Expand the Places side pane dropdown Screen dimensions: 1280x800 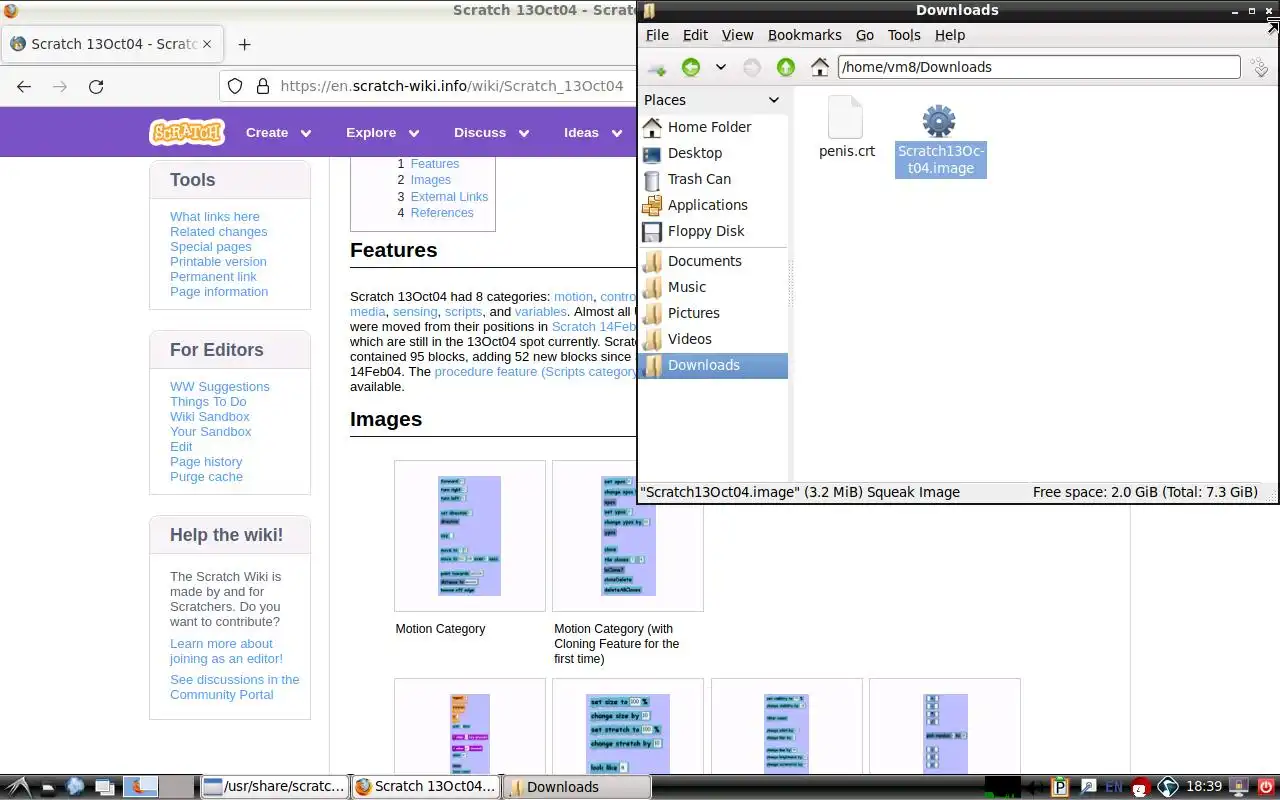coord(773,100)
